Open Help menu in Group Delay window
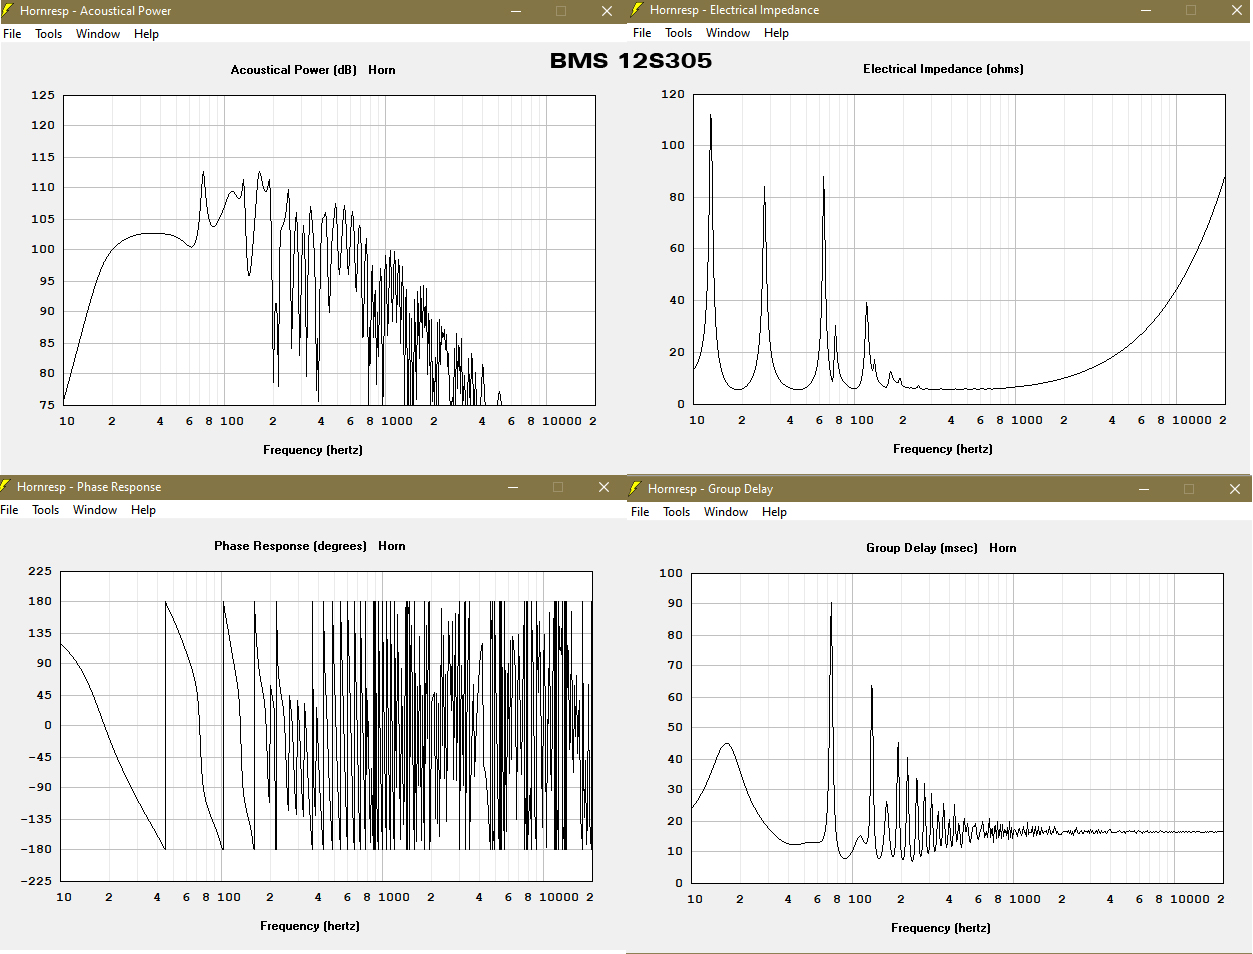The image size is (1253, 954). (x=774, y=512)
